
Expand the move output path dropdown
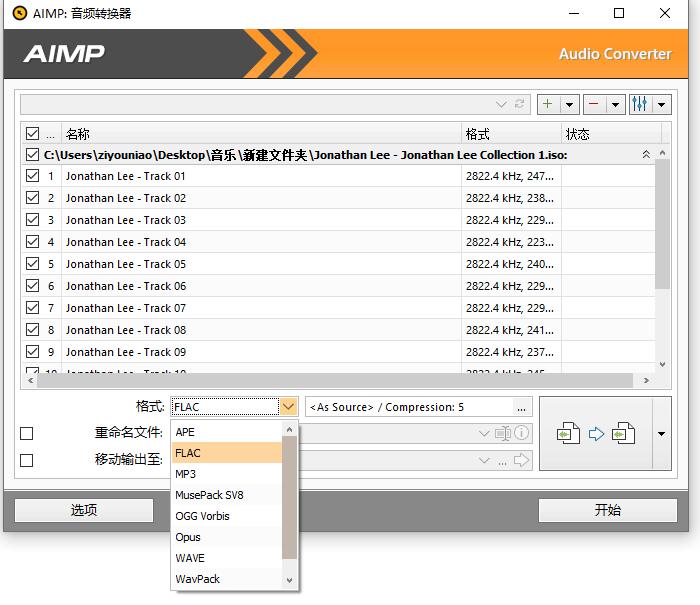484,460
